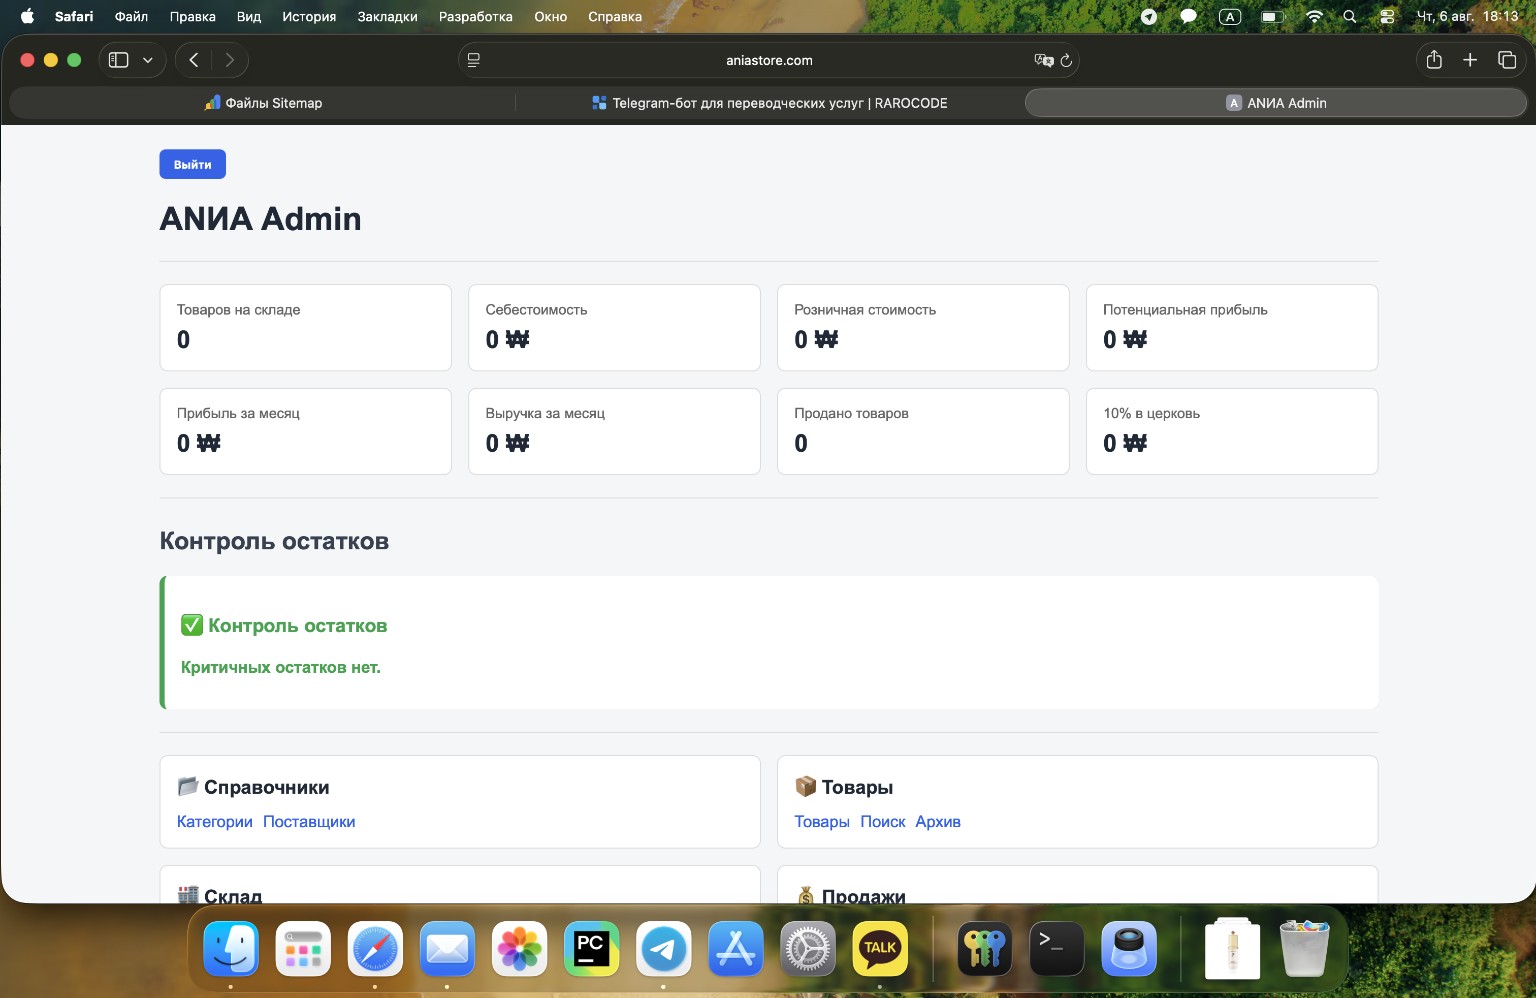Image resolution: width=1536 pixels, height=998 pixels.
Task: Open Telegram from the Dock
Action: 663,948
